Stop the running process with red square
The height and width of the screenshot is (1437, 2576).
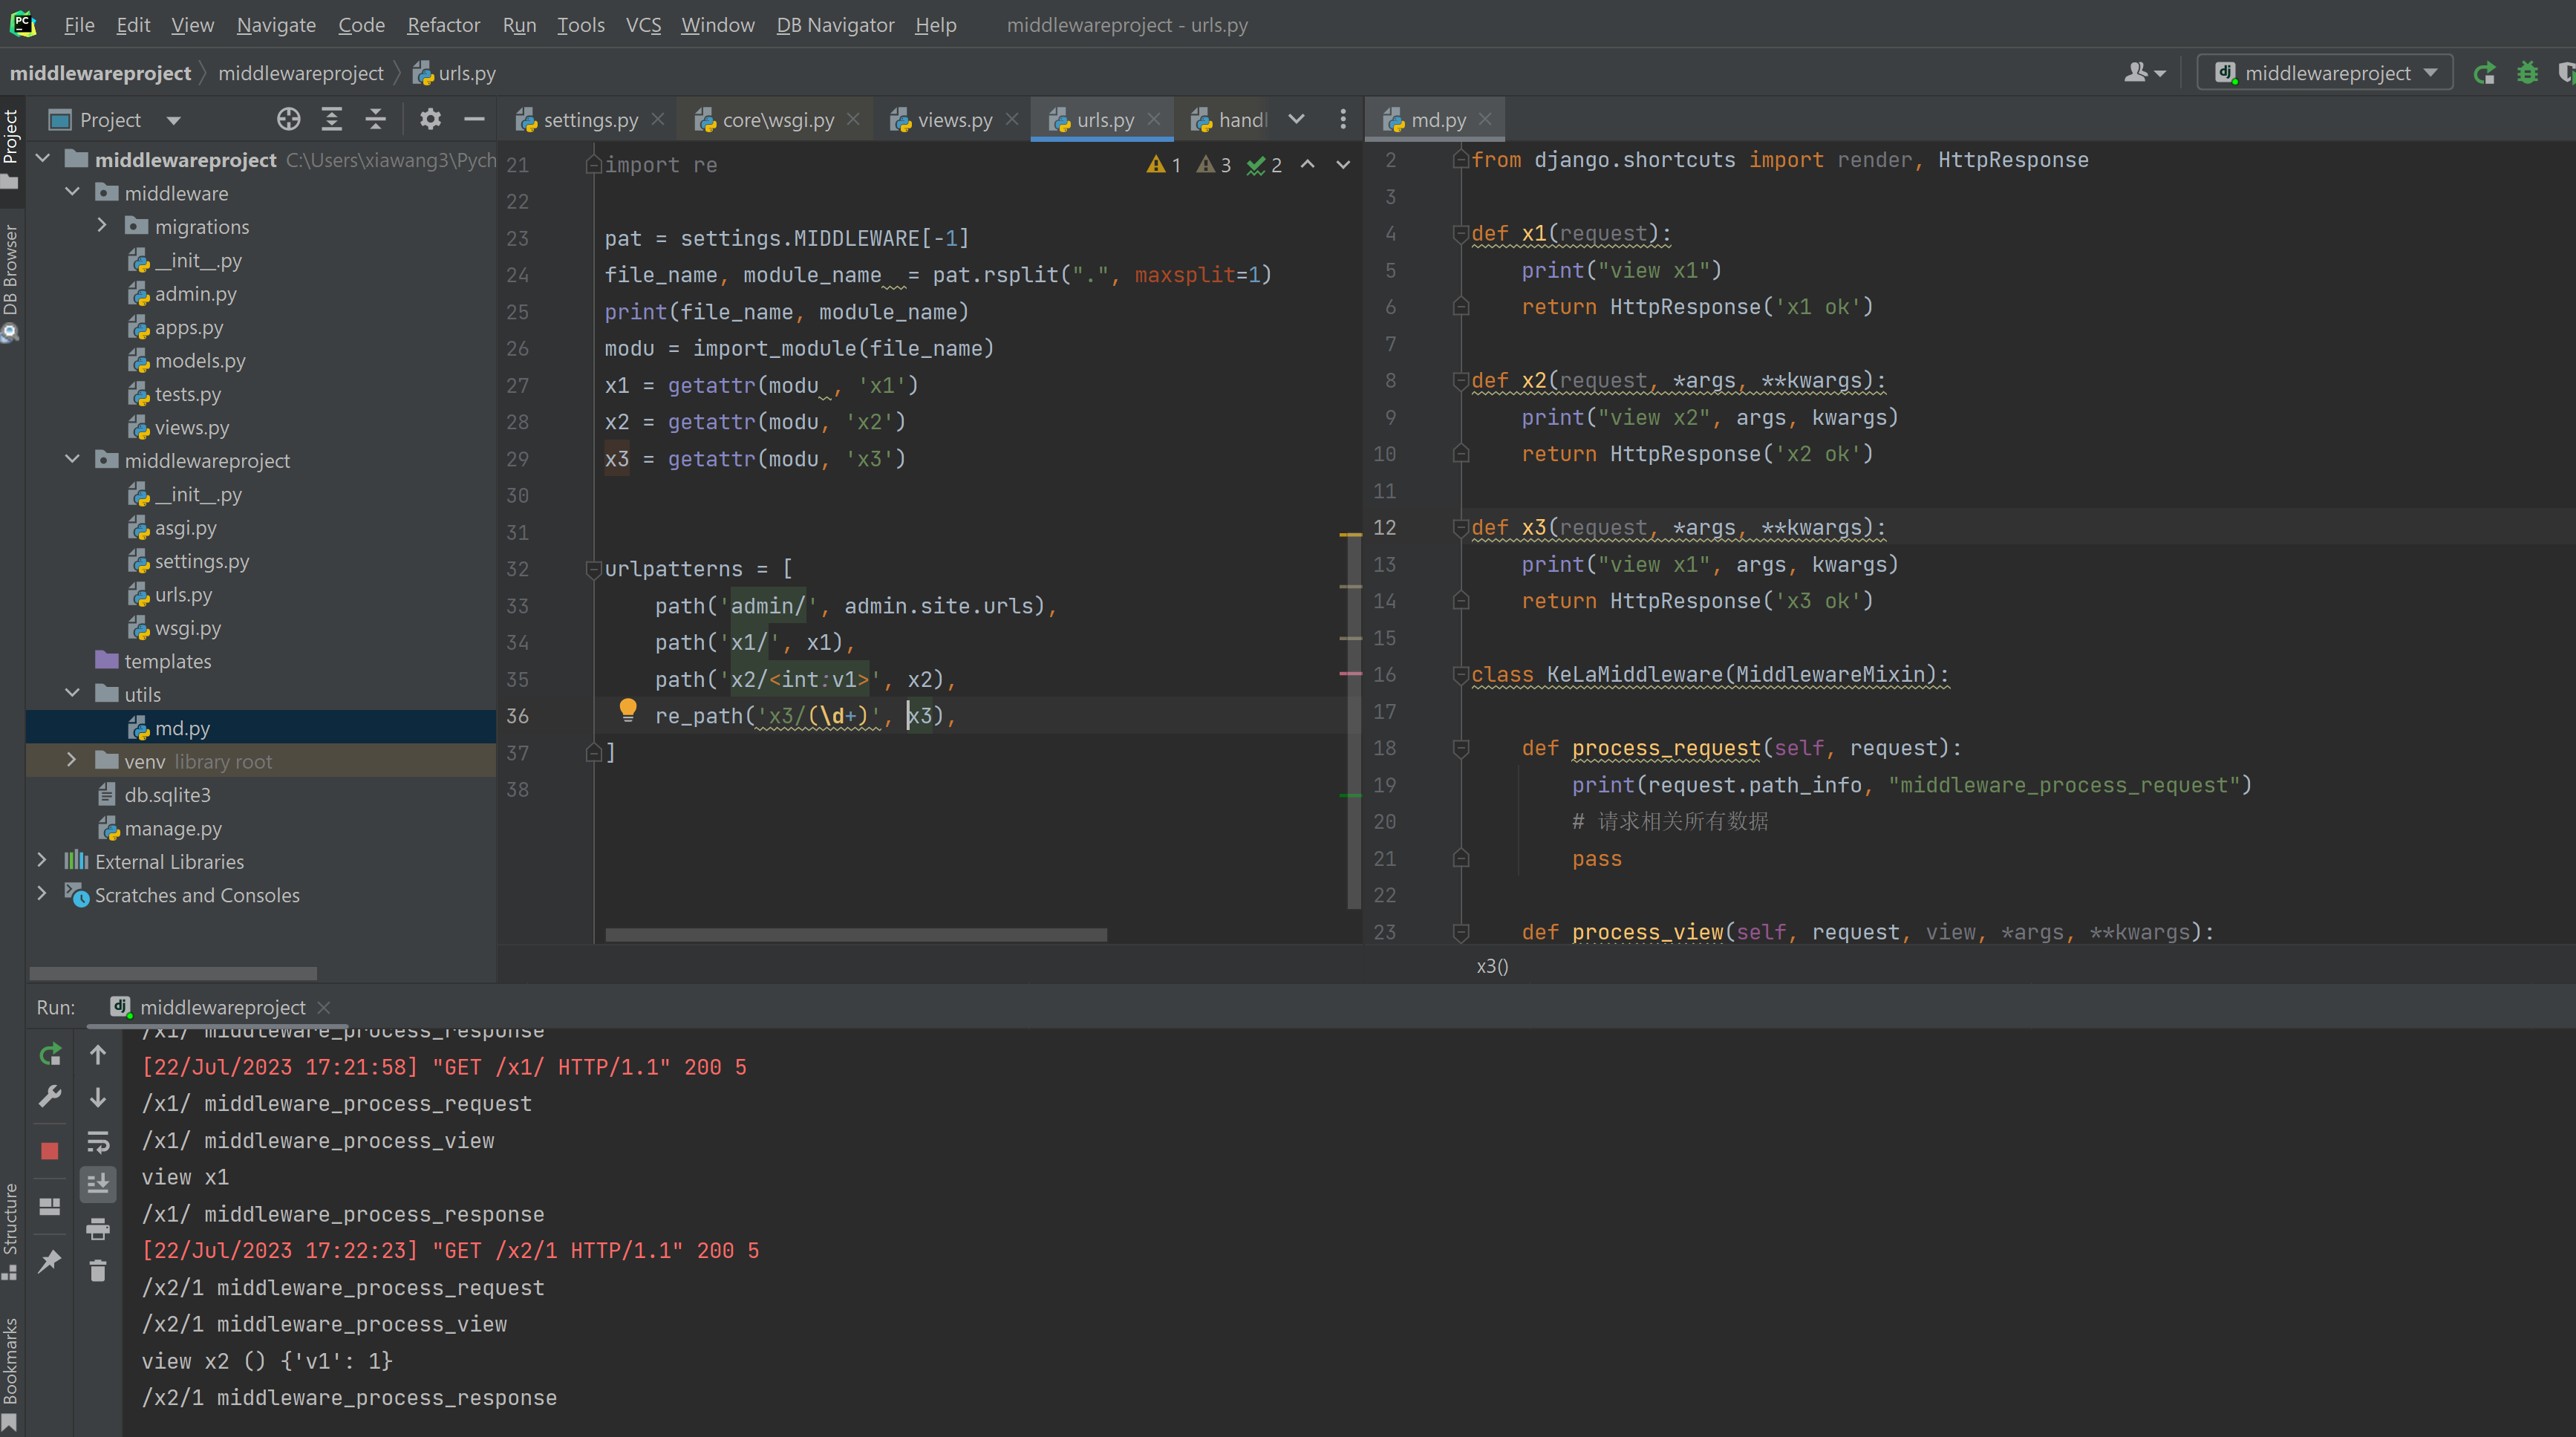pyautogui.click(x=50, y=1151)
